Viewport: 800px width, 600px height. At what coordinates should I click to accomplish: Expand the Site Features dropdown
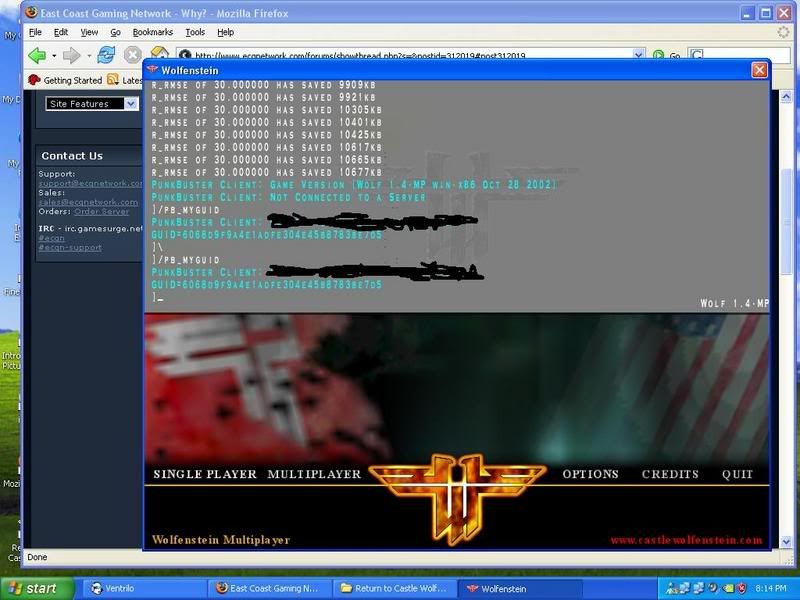pyautogui.click(x=131, y=104)
